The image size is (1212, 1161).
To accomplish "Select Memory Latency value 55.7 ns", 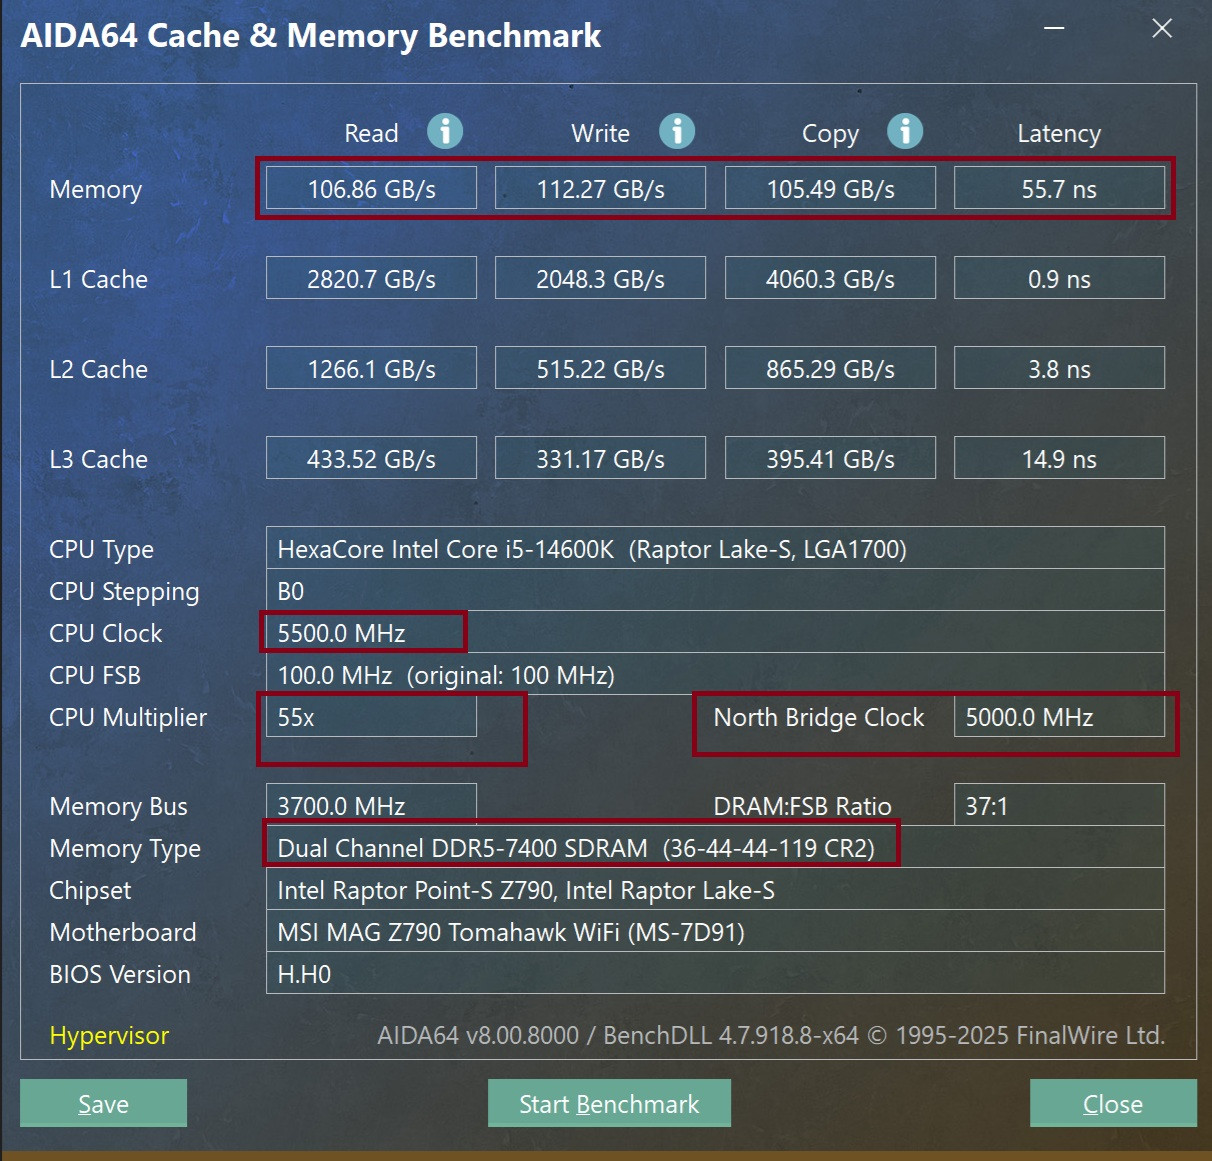I will [x=1059, y=188].
